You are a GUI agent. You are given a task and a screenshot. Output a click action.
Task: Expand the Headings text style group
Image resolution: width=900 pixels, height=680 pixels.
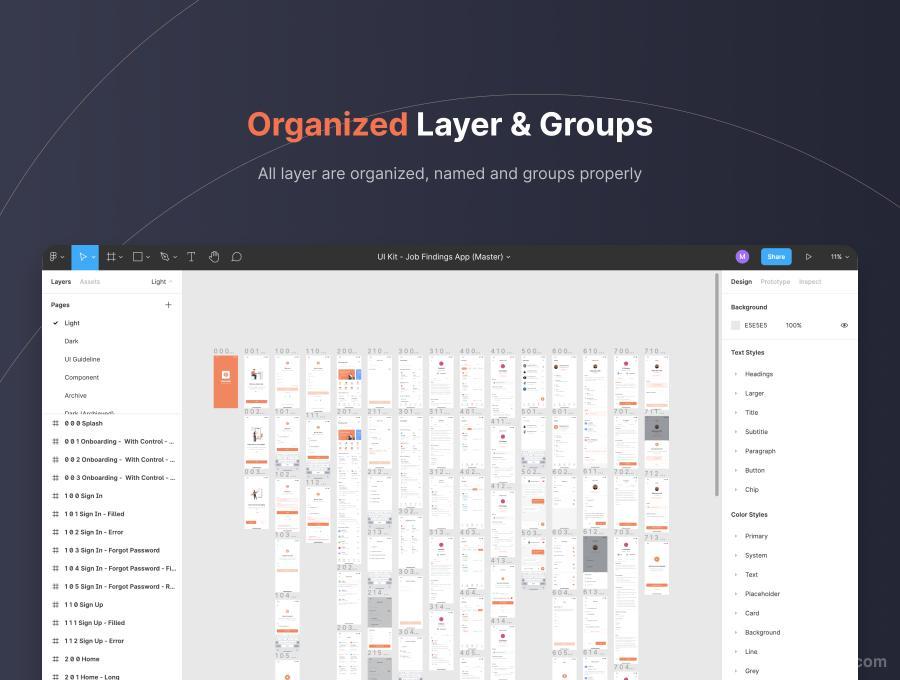[x=736, y=374]
